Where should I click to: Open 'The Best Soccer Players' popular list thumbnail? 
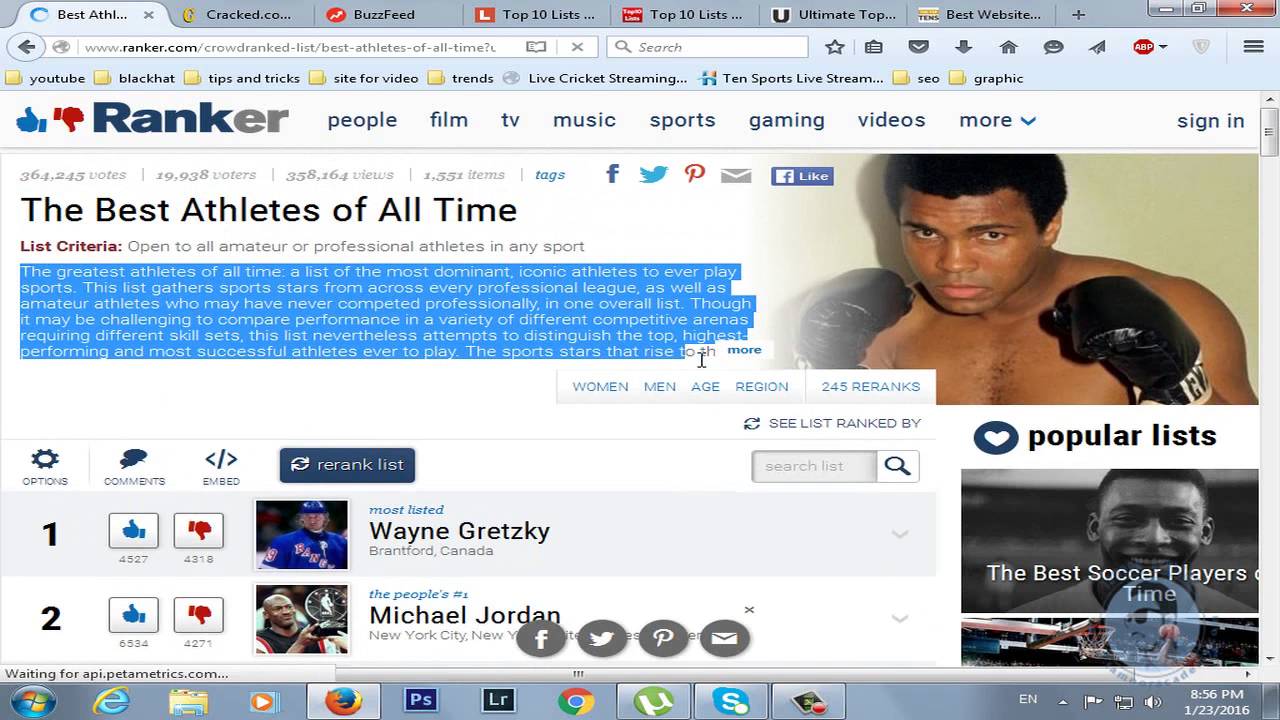point(1110,541)
